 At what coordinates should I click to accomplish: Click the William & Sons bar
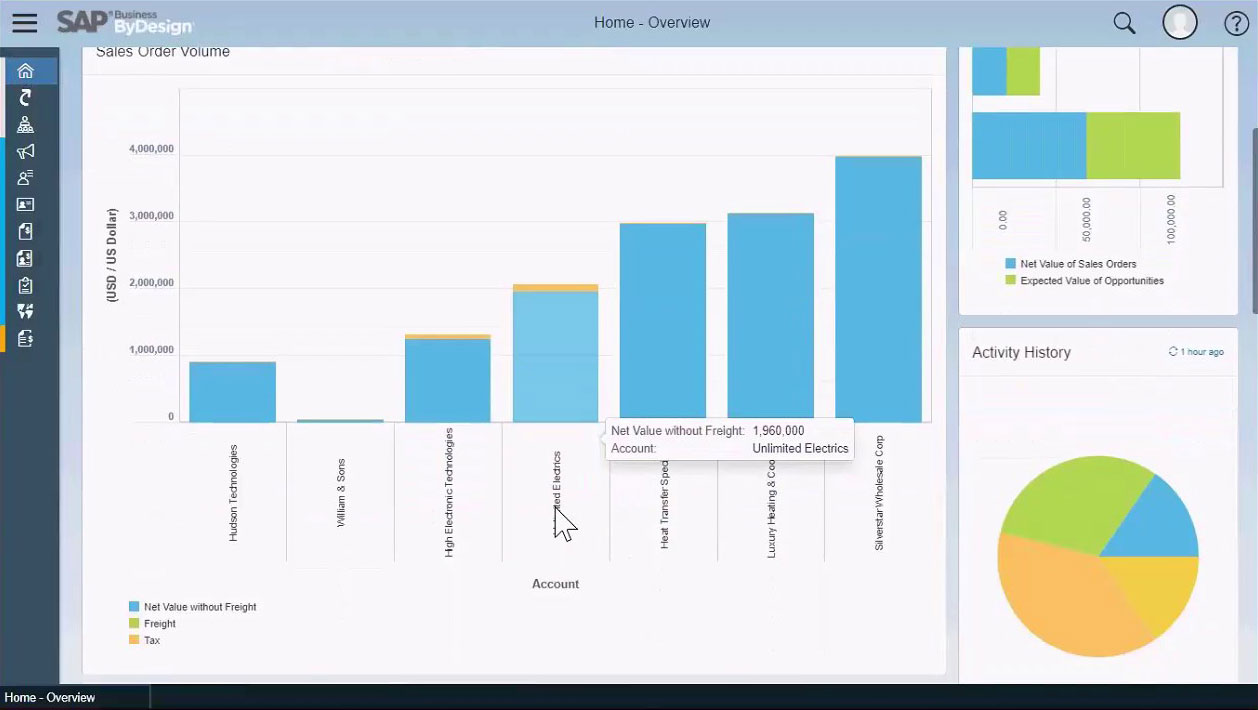point(340,421)
